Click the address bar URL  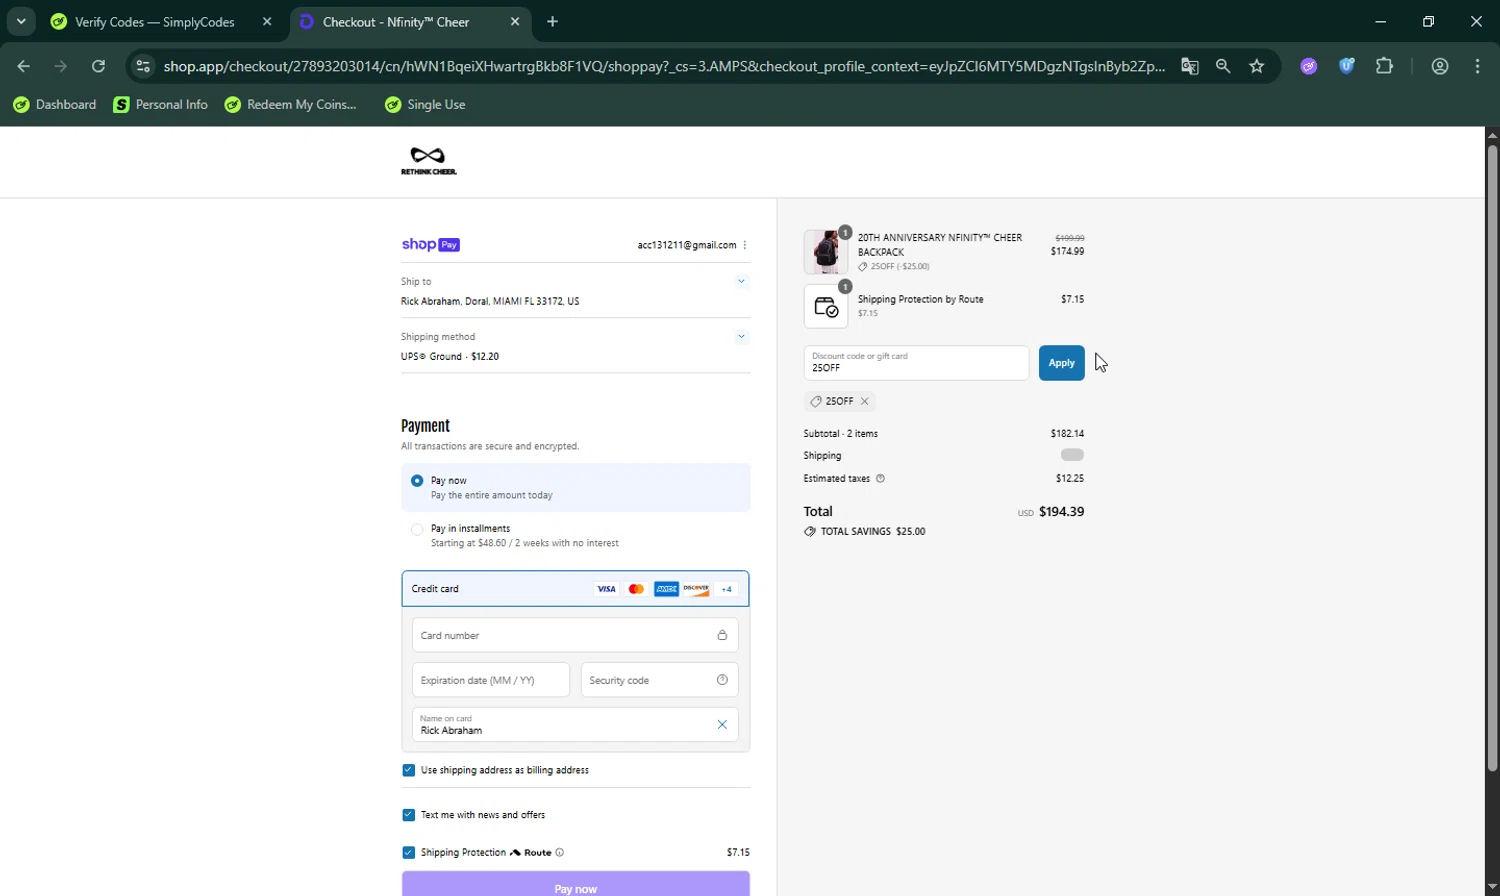(x=664, y=66)
